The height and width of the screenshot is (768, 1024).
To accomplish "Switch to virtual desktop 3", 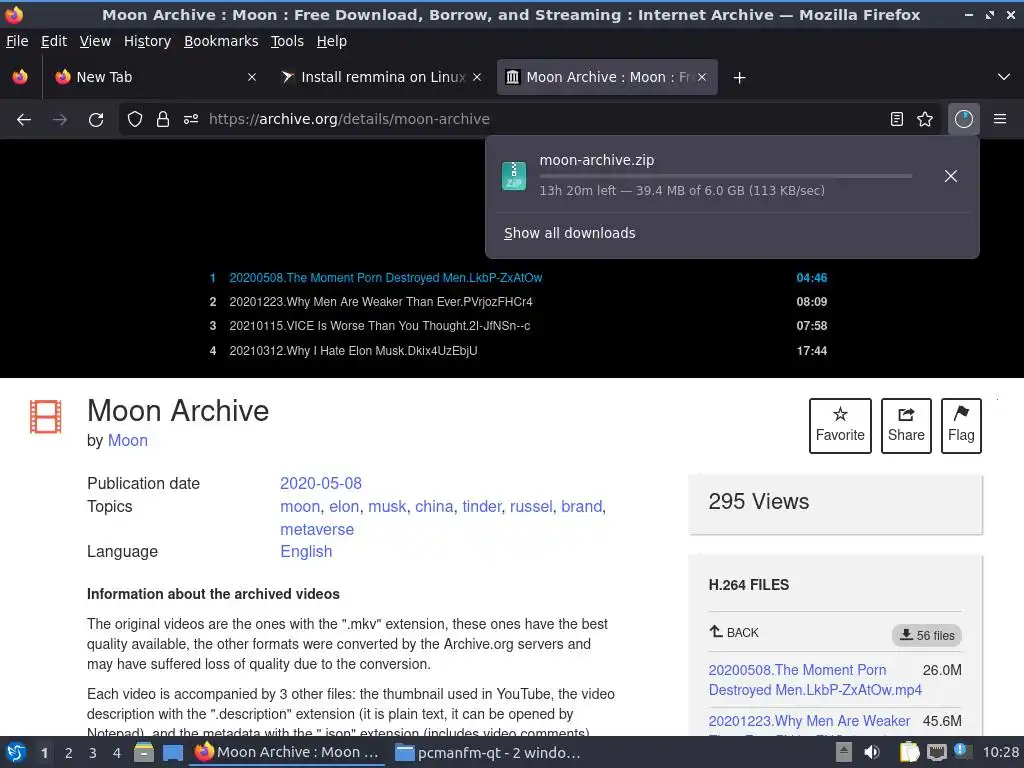I will (x=92, y=753).
